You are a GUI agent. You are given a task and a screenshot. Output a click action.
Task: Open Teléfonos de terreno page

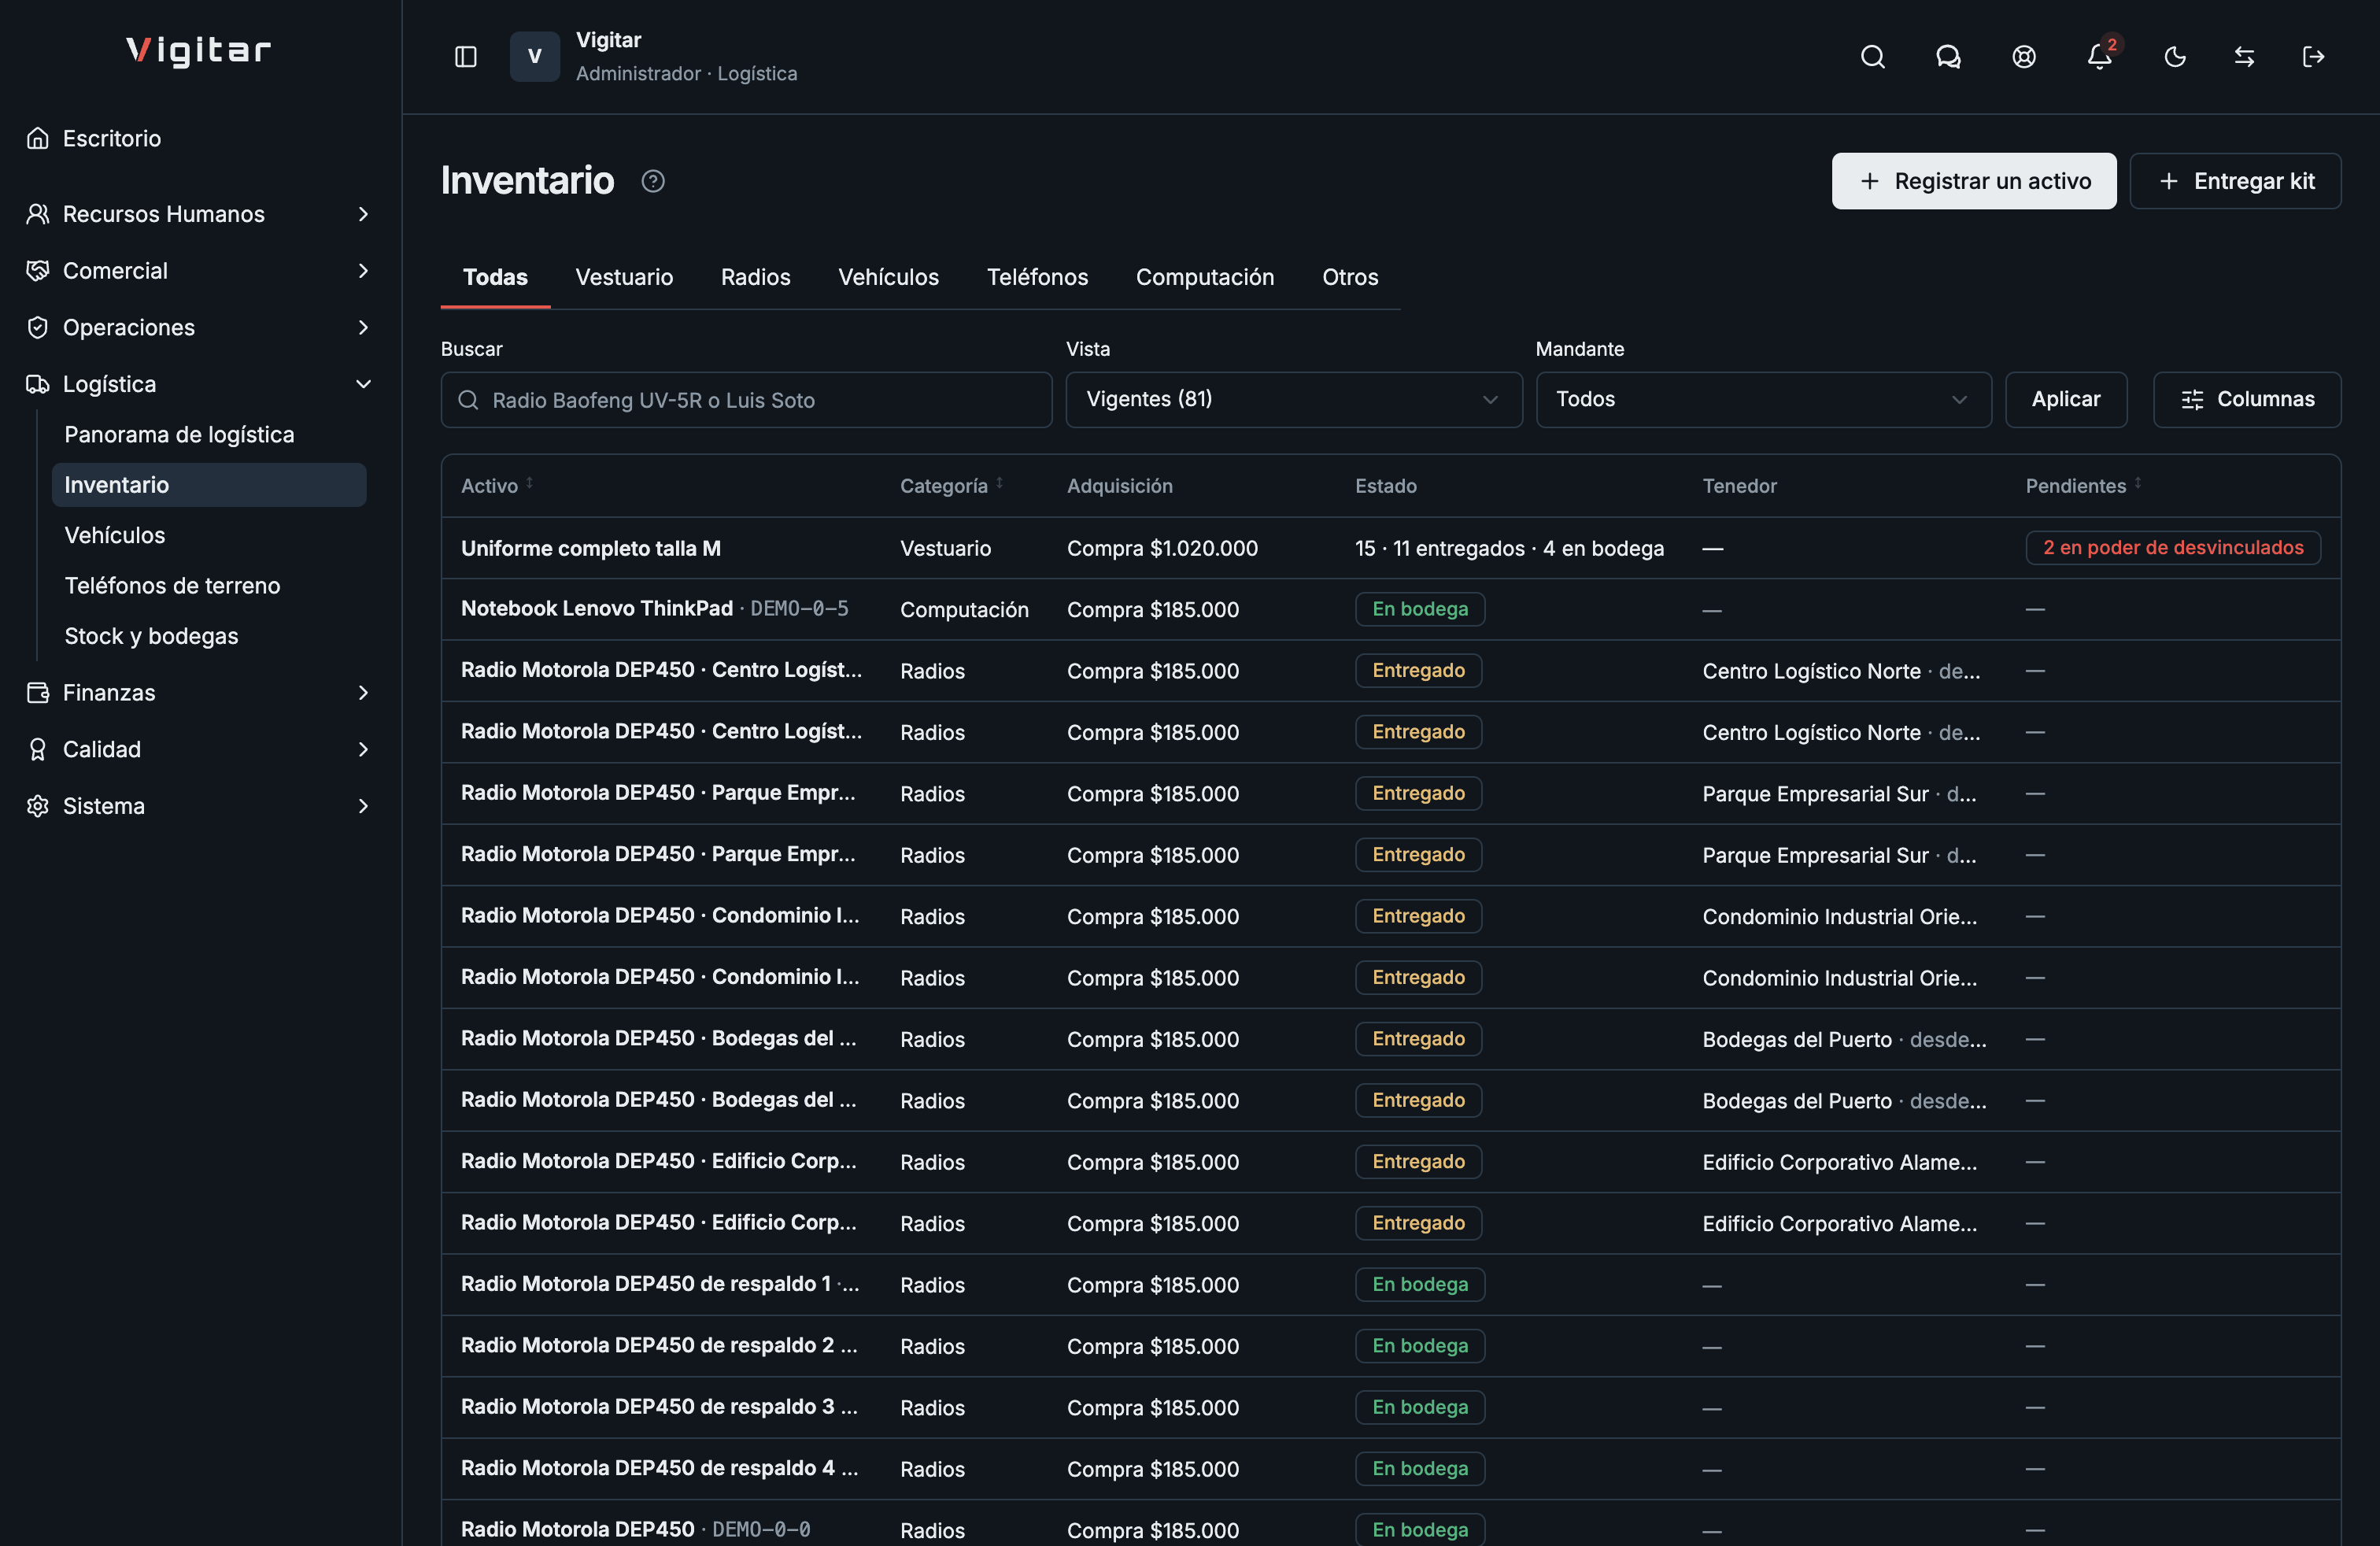(x=209, y=586)
